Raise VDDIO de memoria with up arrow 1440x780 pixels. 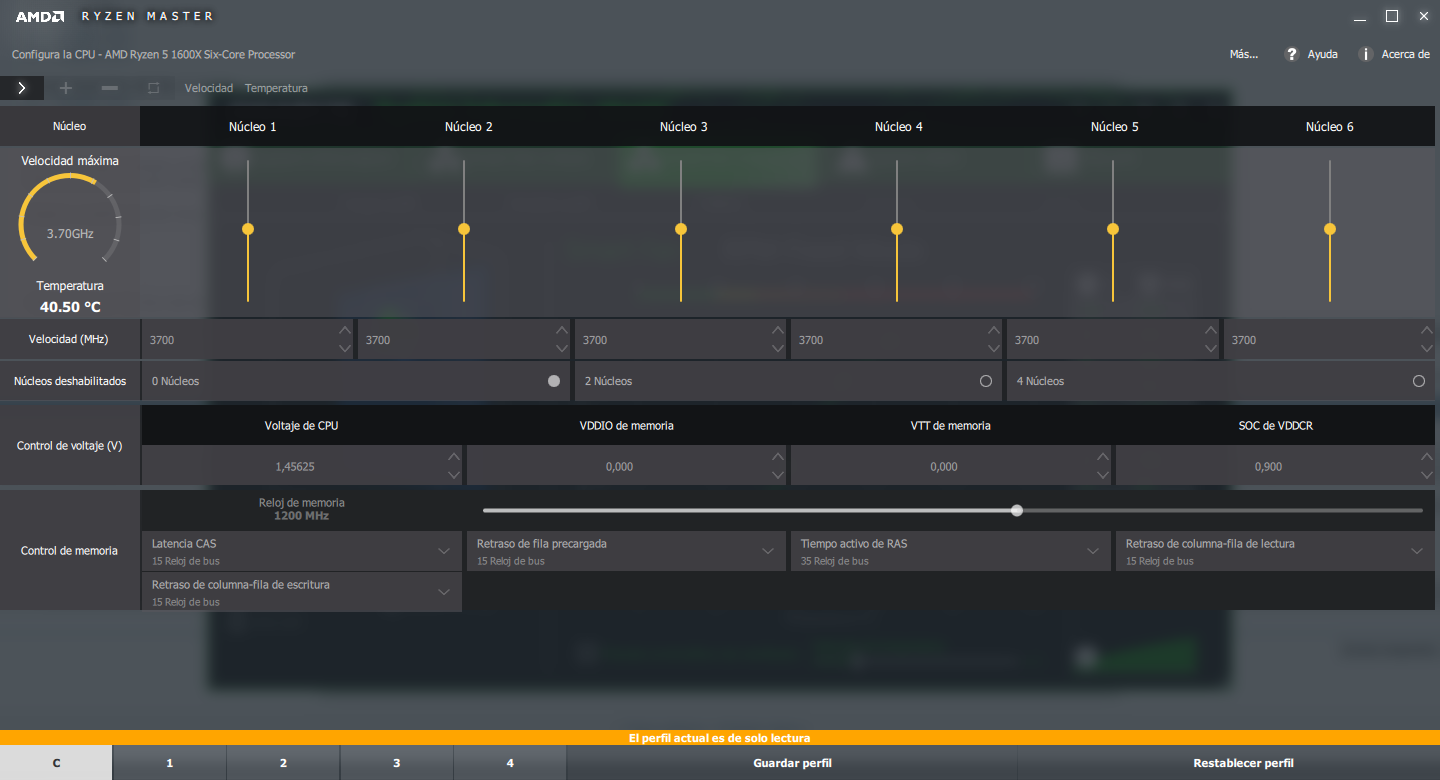point(778,457)
